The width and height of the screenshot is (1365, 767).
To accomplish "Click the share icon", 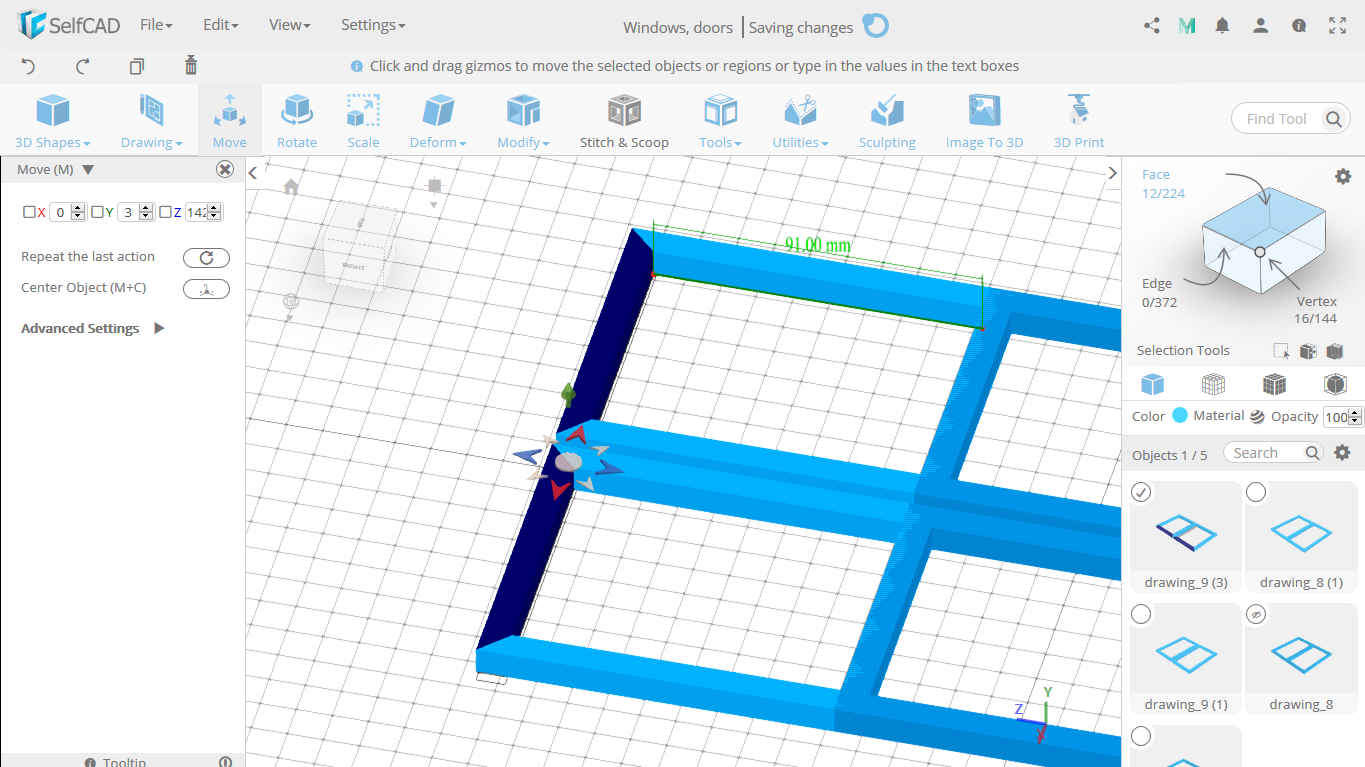I will [x=1151, y=26].
